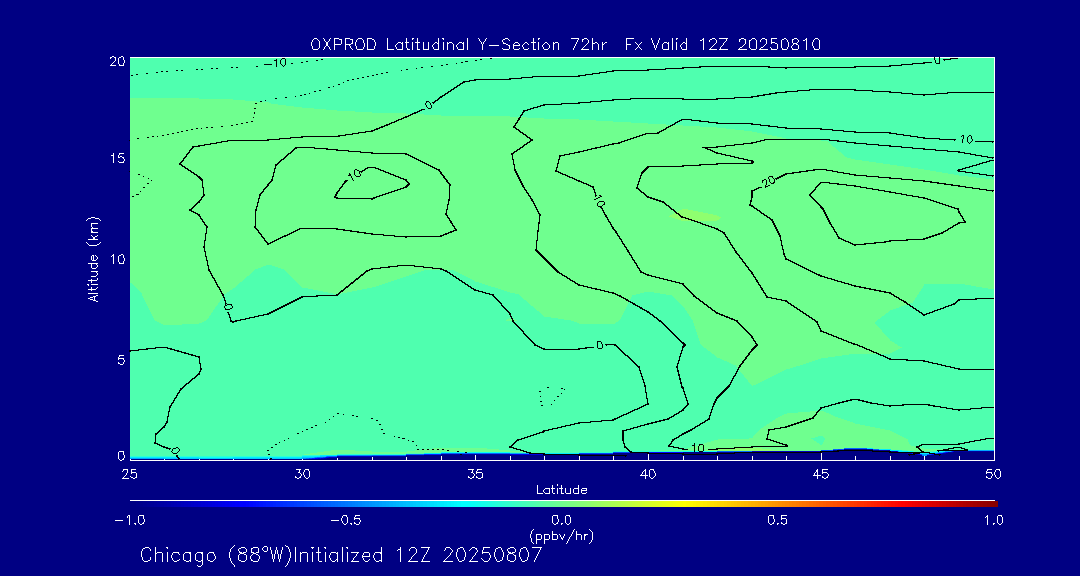This screenshot has width=1080, height=576.
Task: Click the small yellow patch near 12 km altitude
Action: click(x=698, y=215)
